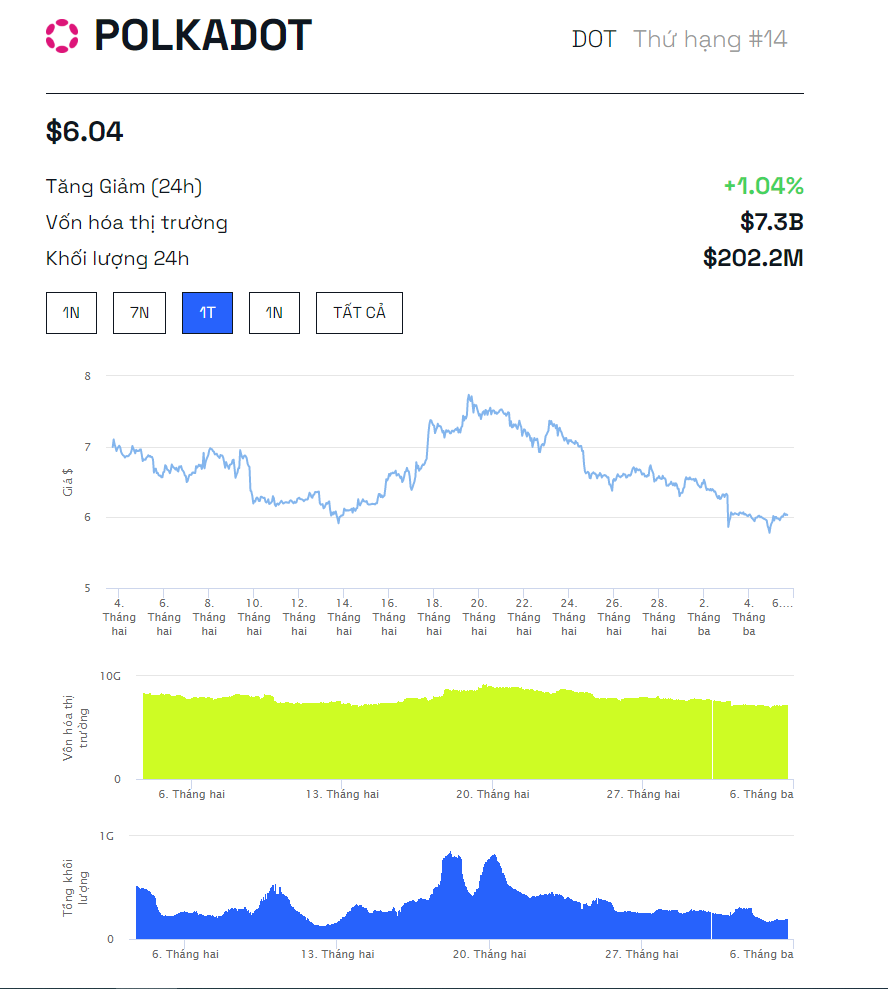
Task: Click the DOT ticker symbol
Action: [x=593, y=39]
